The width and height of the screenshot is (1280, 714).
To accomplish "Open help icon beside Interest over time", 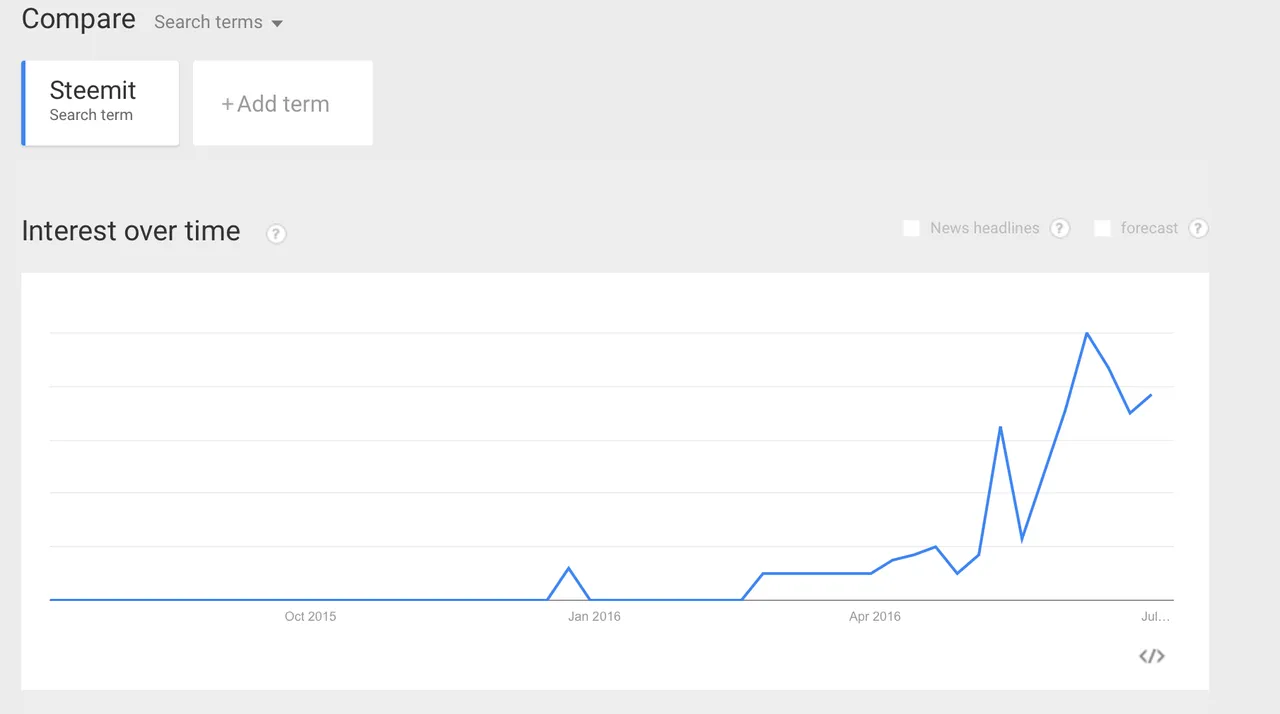I will (x=276, y=234).
